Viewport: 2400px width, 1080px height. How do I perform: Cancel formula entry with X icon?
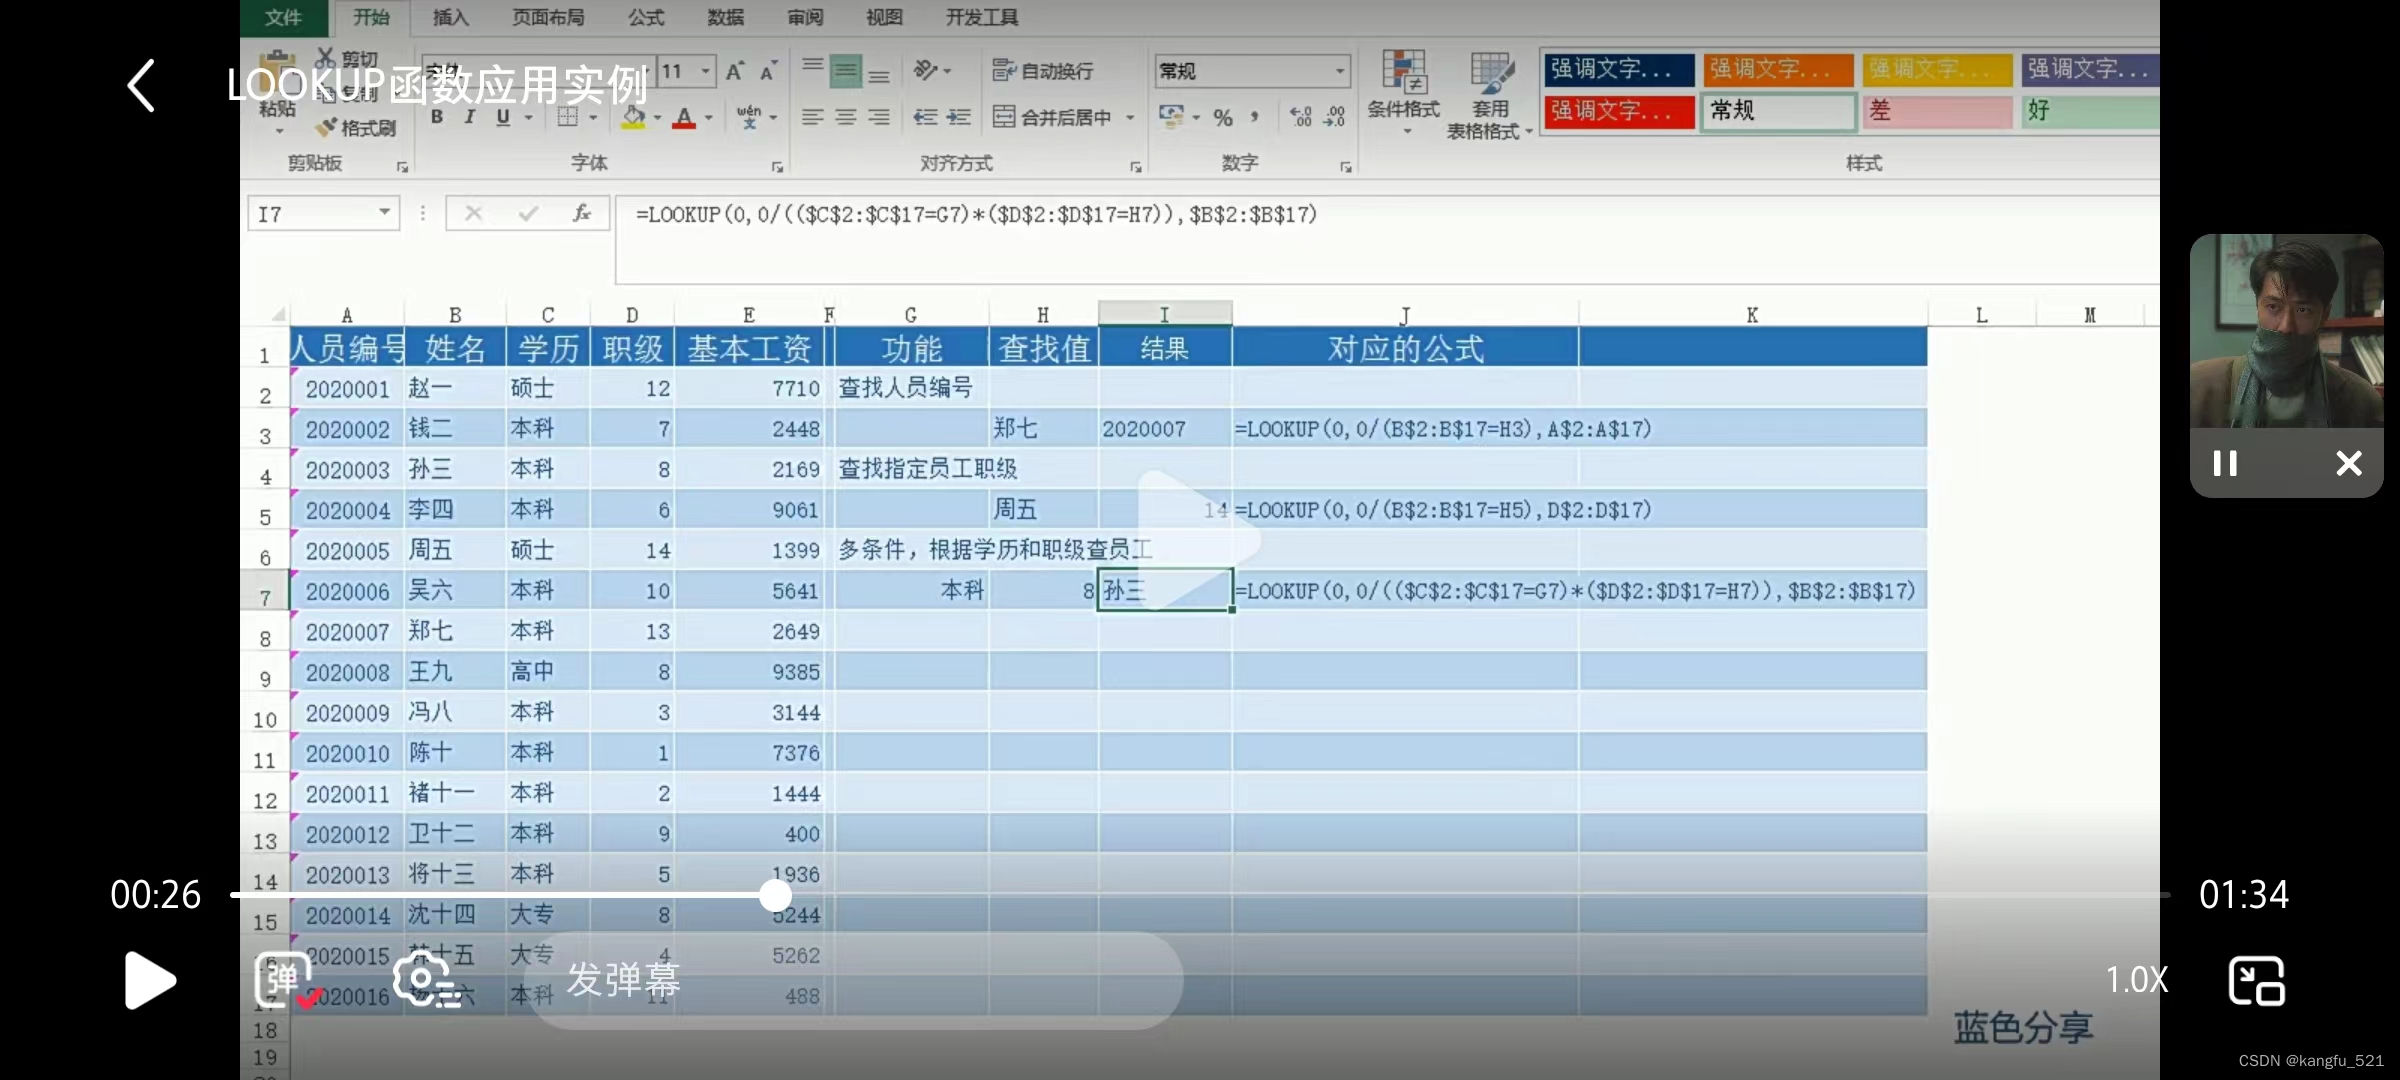tap(474, 213)
